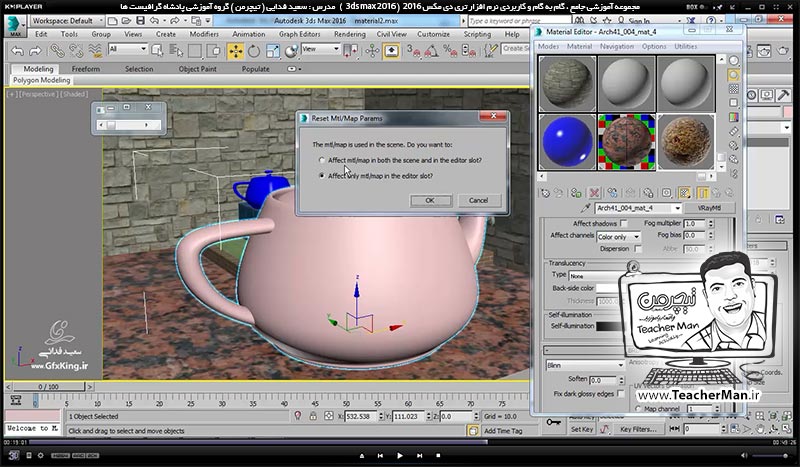Toggle the Percent Snap icon
This screenshot has height=467, width=800.
[x=450, y=51]
